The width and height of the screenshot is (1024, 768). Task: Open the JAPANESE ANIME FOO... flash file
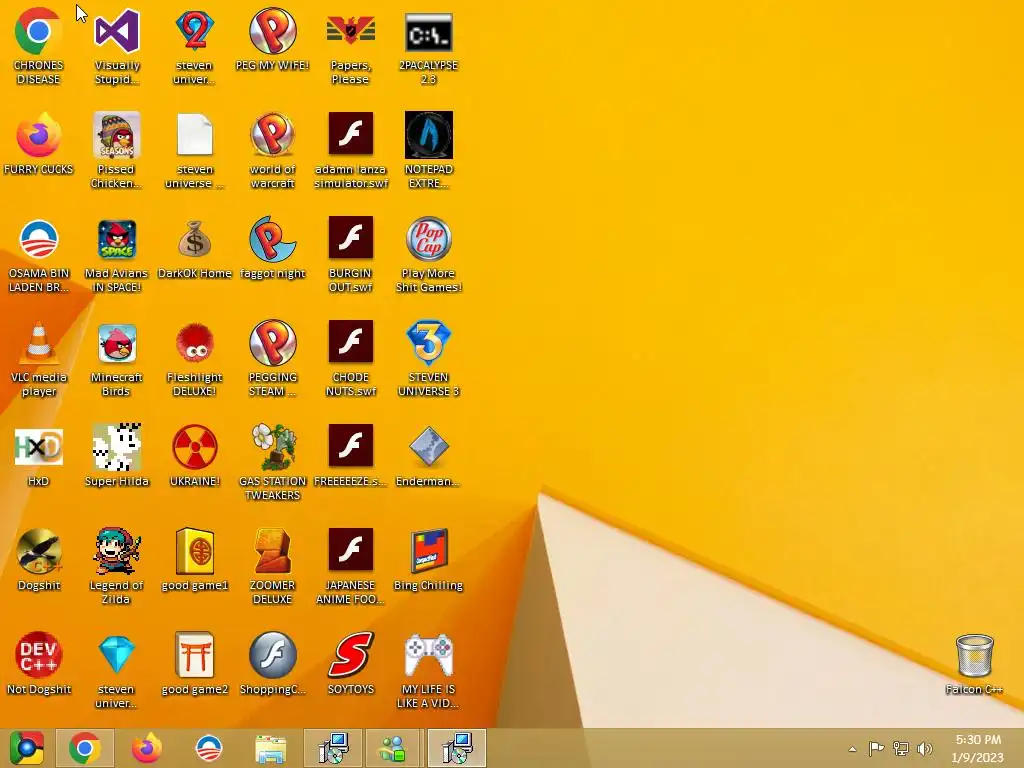[351, 566]
